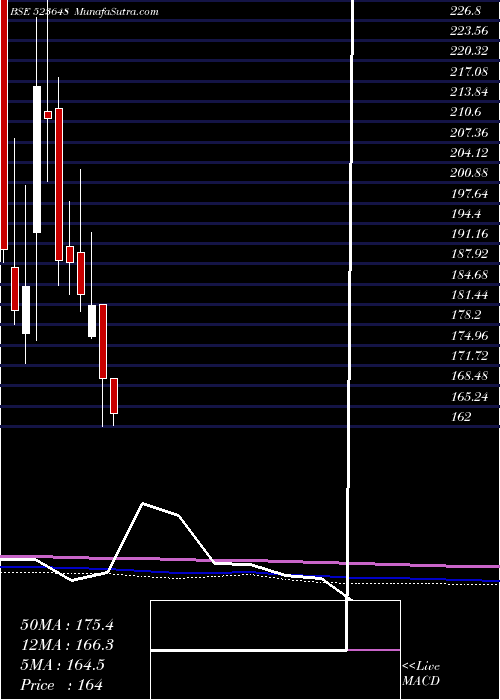This screenshot has height=700, width=500.
Task: Click the 5MA : 164.5 readout
Action: [x=63, y=665]
